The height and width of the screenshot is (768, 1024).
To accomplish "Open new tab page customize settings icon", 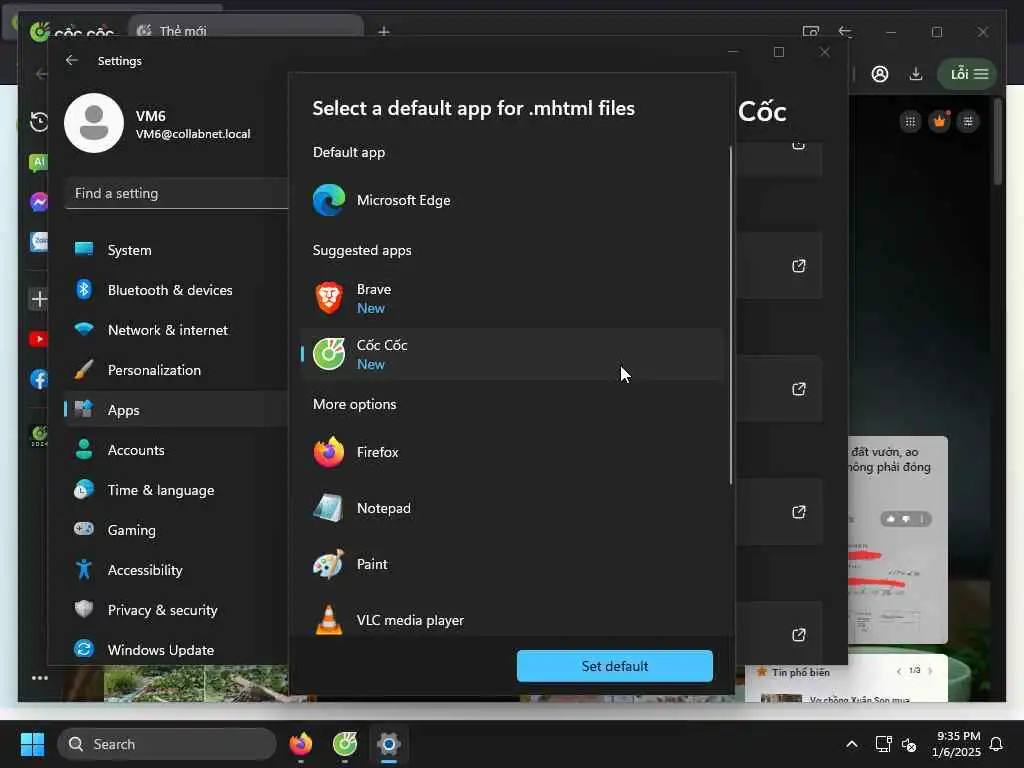I will coord(968,121).
